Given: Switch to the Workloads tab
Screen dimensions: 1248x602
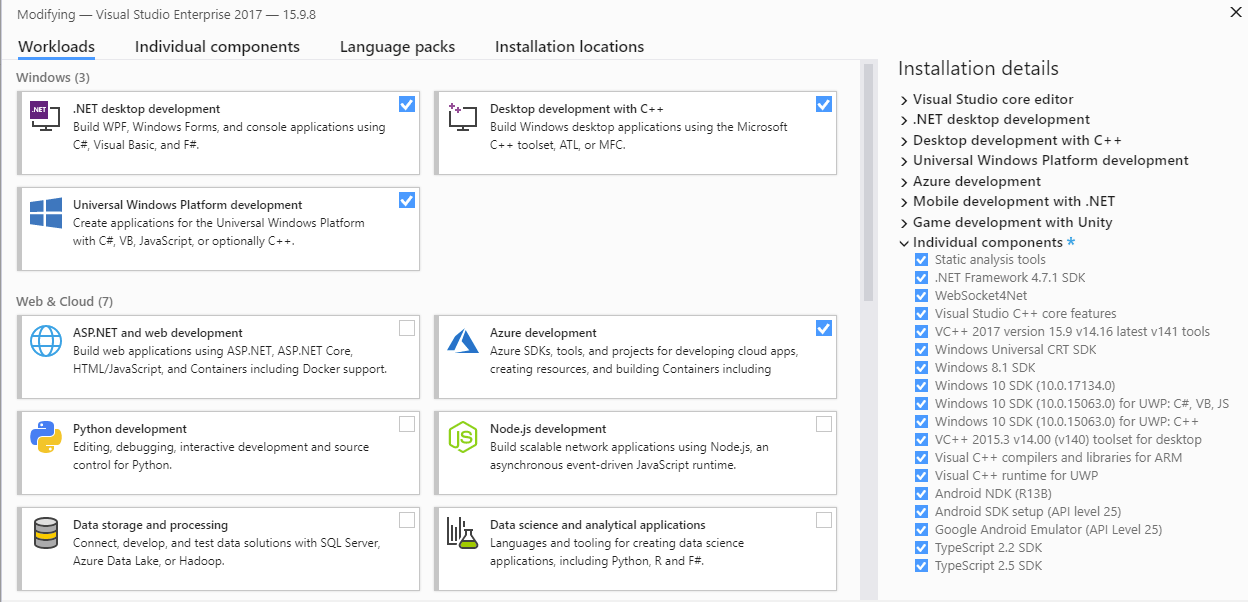Looking at the screenshot, I should click(x=56, y=47).
